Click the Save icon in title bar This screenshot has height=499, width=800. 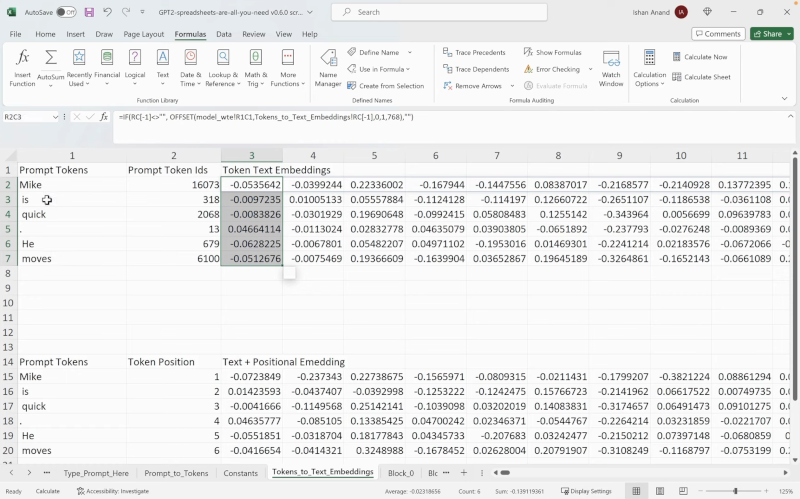point(89,12)
